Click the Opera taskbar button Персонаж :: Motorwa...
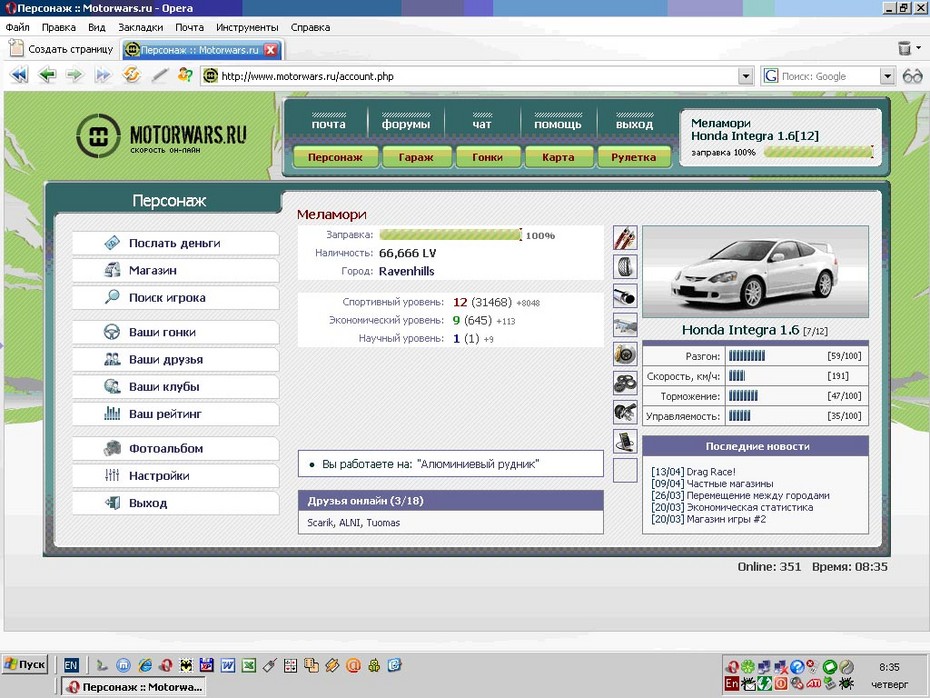930x698 pixels. point(135,687)
